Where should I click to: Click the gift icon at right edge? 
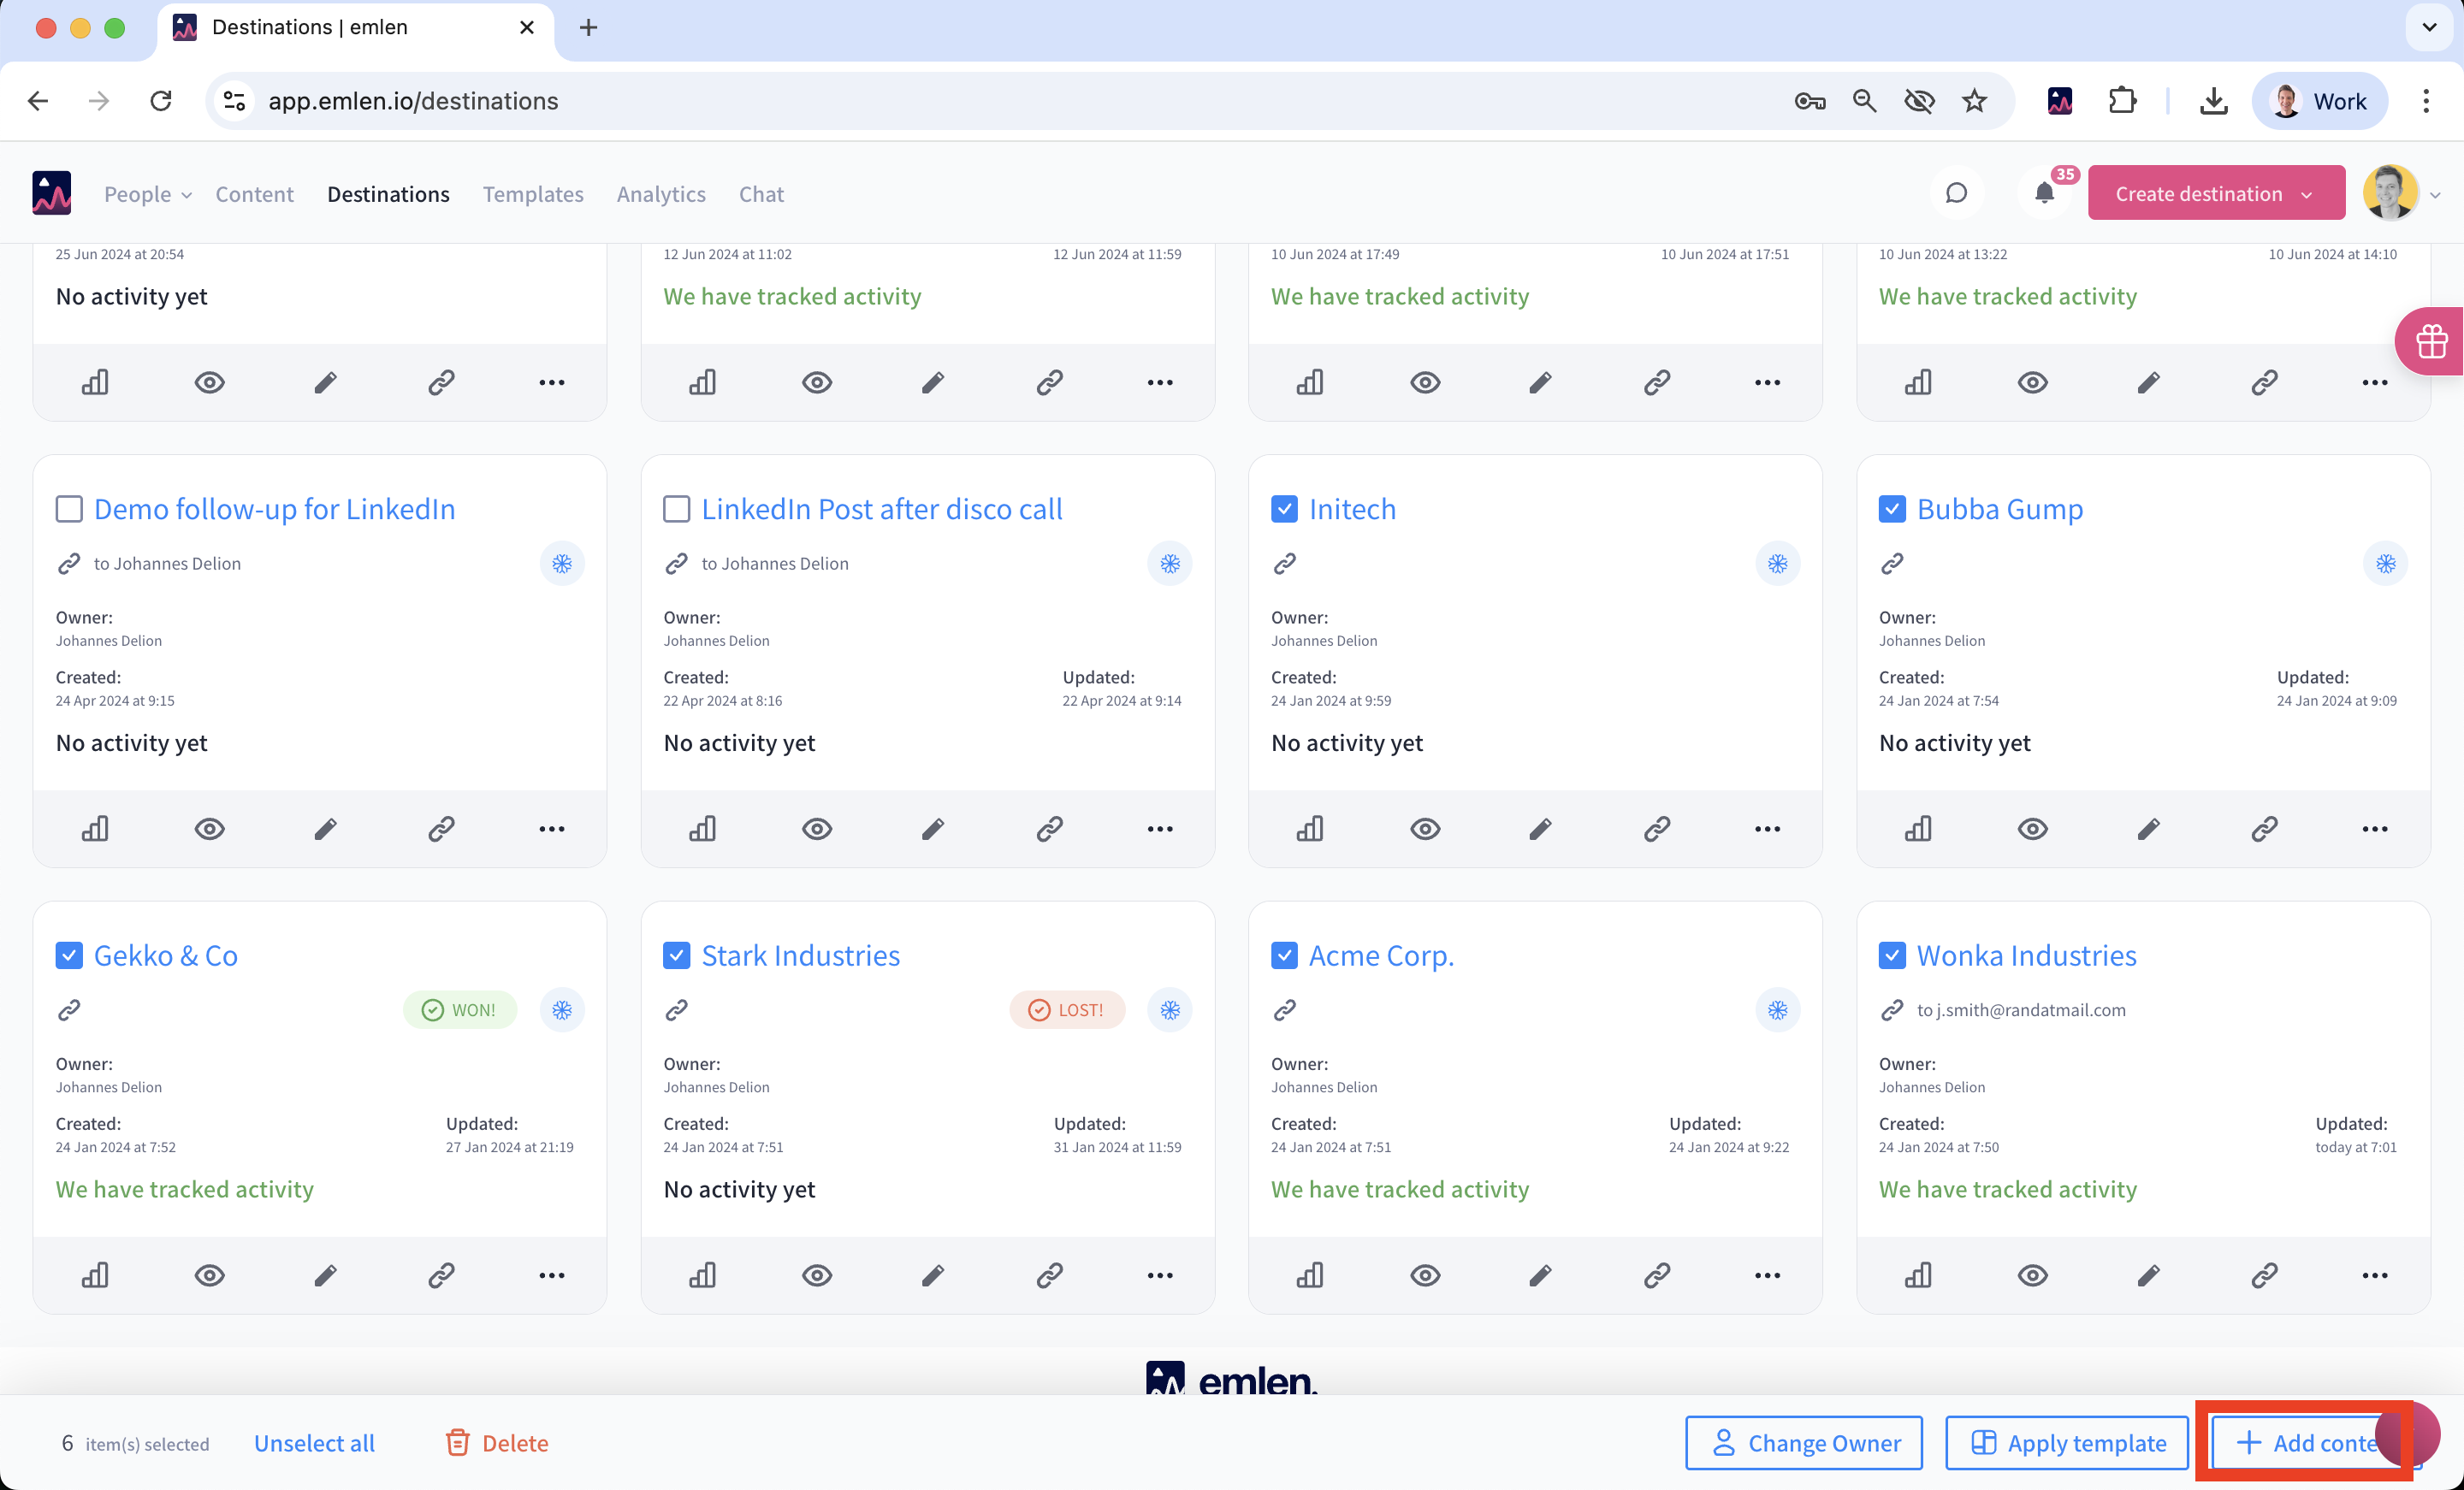(2431, 341)
